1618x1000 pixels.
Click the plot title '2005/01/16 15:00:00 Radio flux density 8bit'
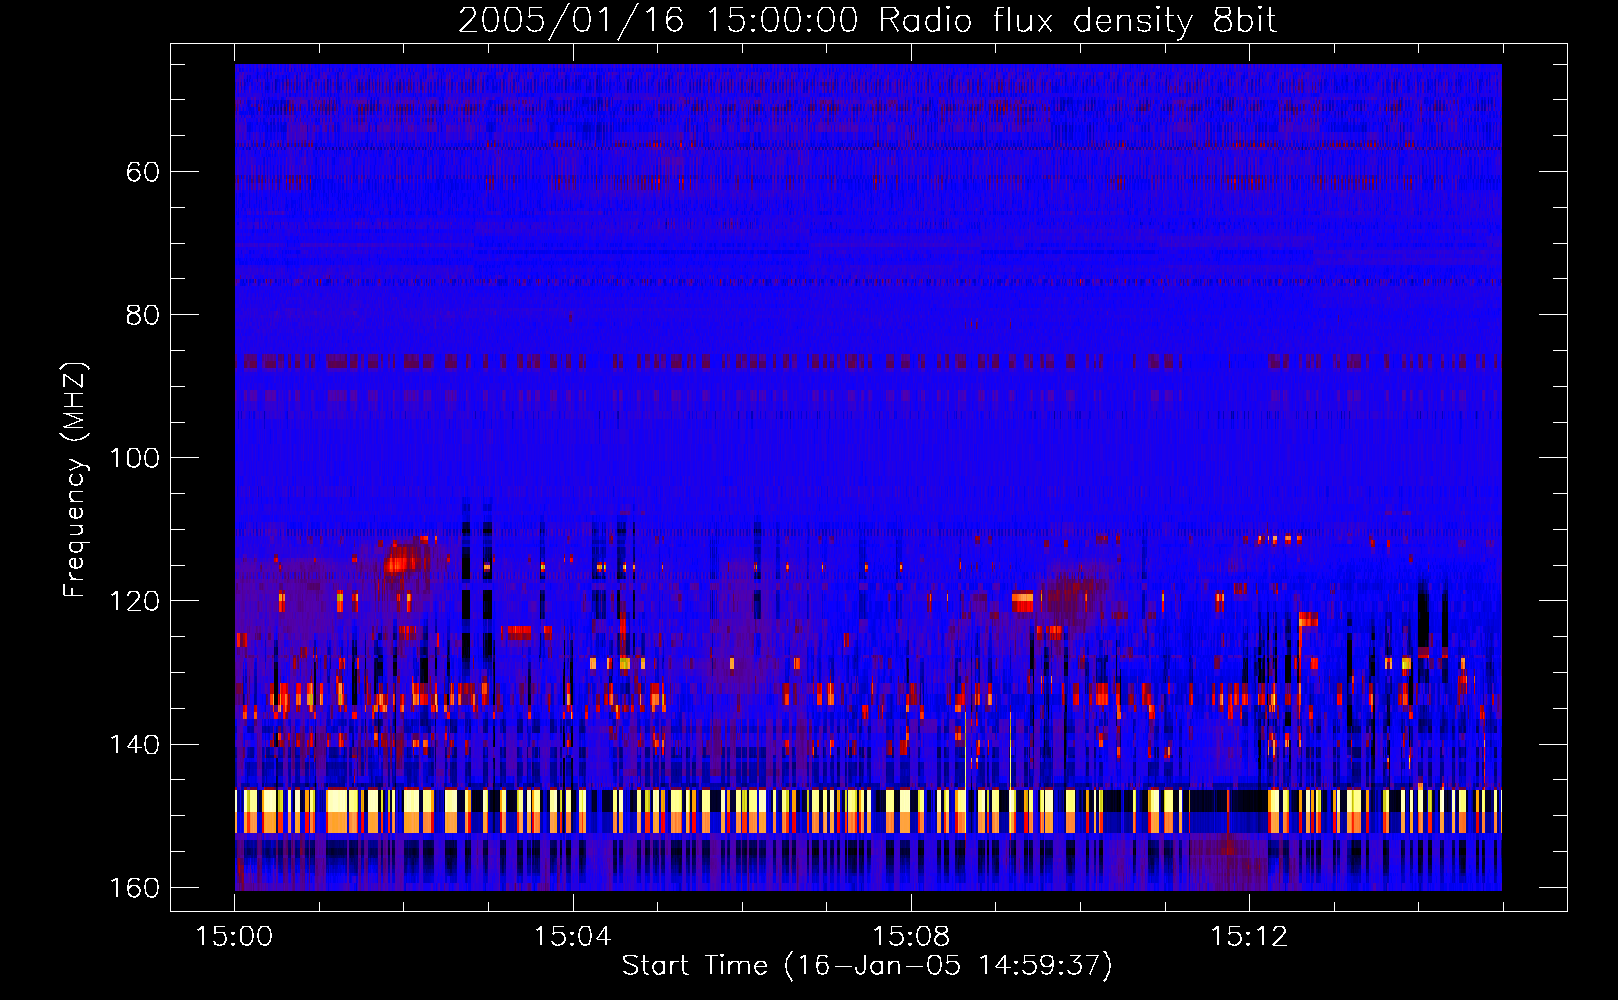point(867,21)
